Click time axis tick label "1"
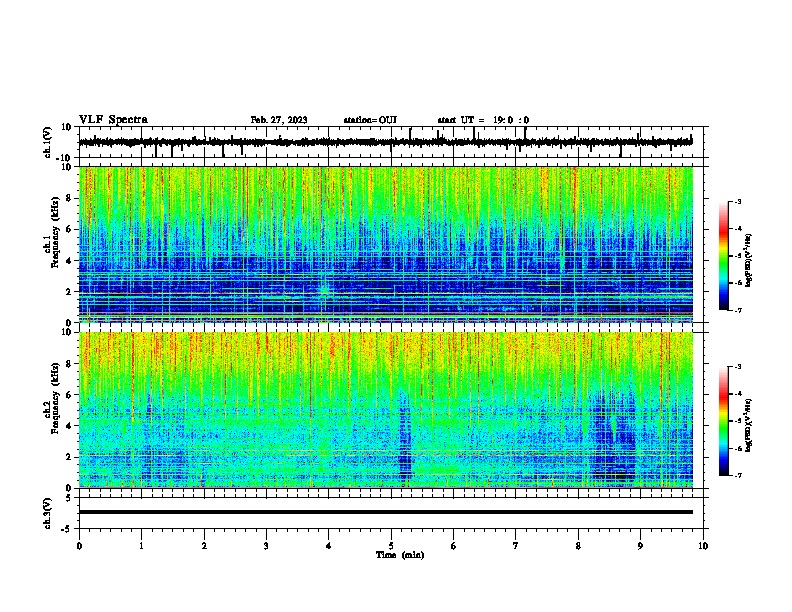Viewport: 792px width, 612px height. point(141,546)
